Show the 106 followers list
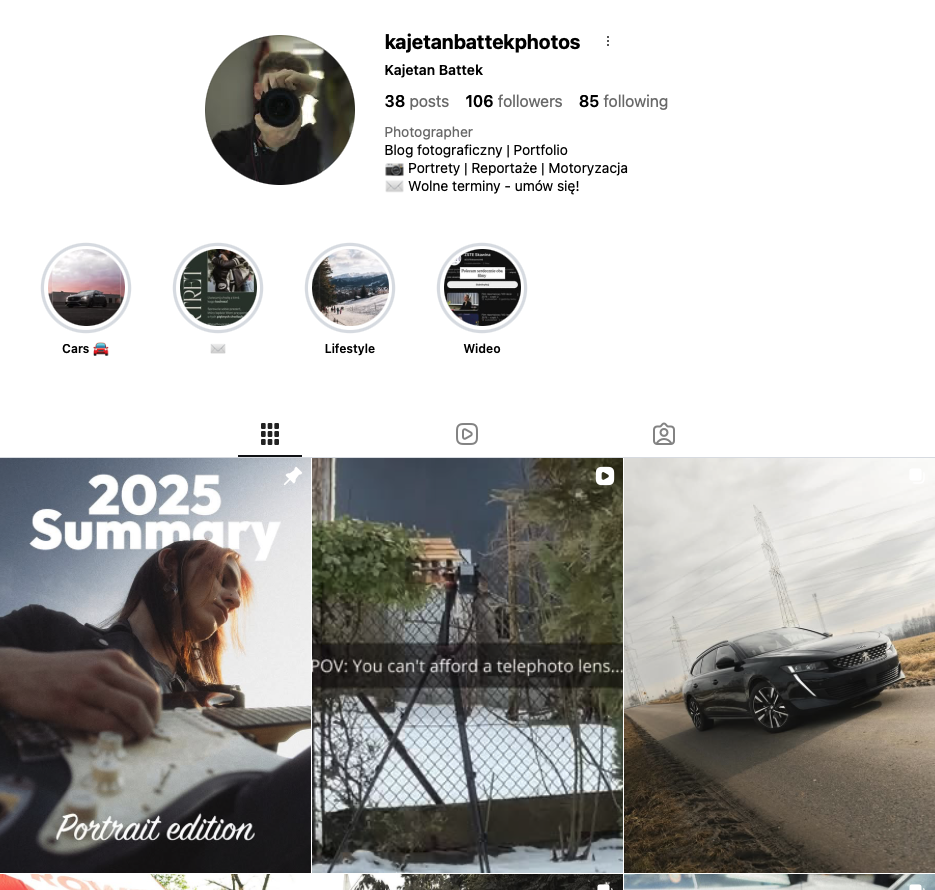935x890 pixels. [x=513, y=101]
